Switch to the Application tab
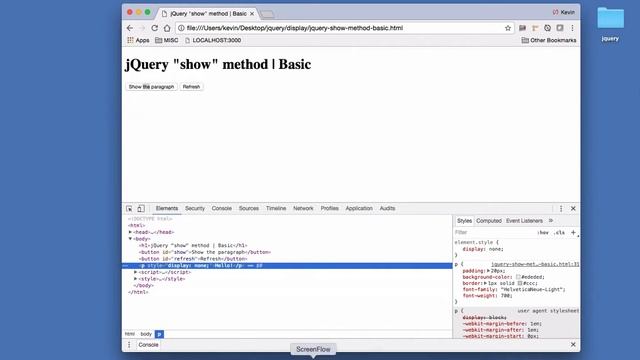This screenshot has height=360, width=640. (x=359, y=208)
